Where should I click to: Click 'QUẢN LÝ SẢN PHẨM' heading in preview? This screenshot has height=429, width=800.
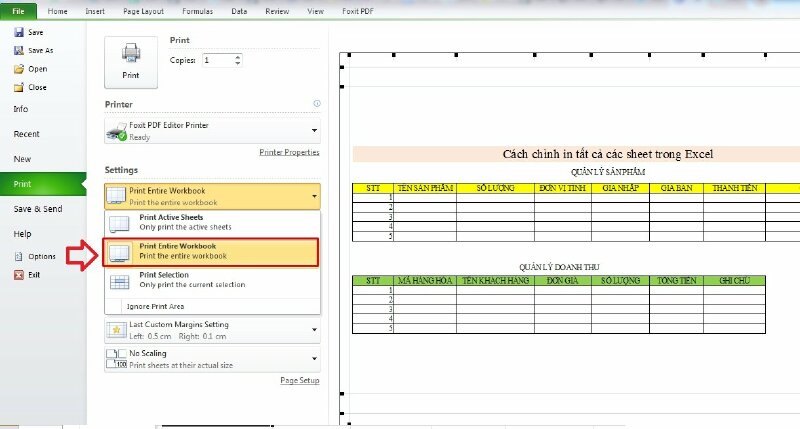pyautogui.click(x=608, y=172)
